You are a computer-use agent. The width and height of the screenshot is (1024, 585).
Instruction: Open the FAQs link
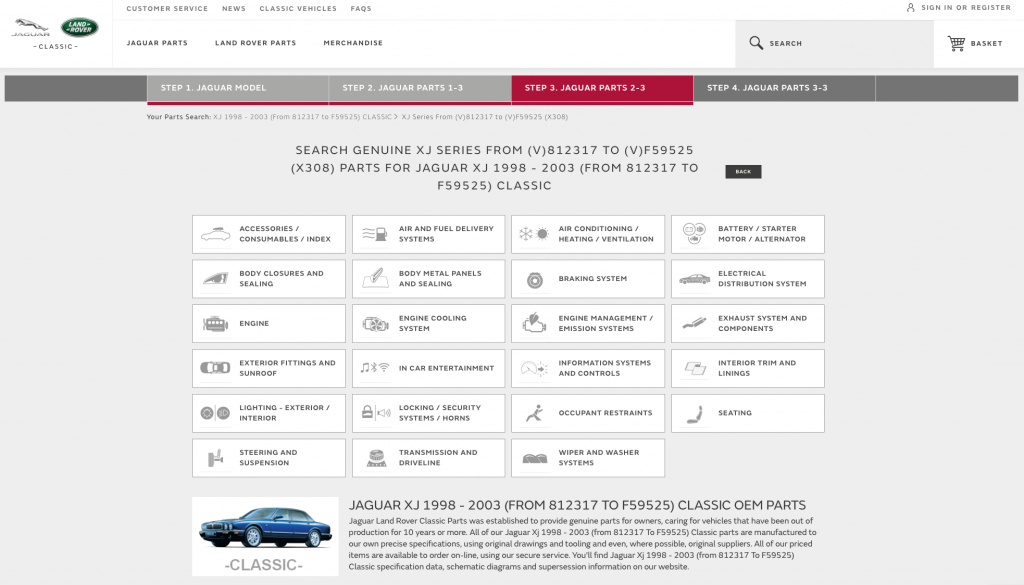[x=360, y=8]
